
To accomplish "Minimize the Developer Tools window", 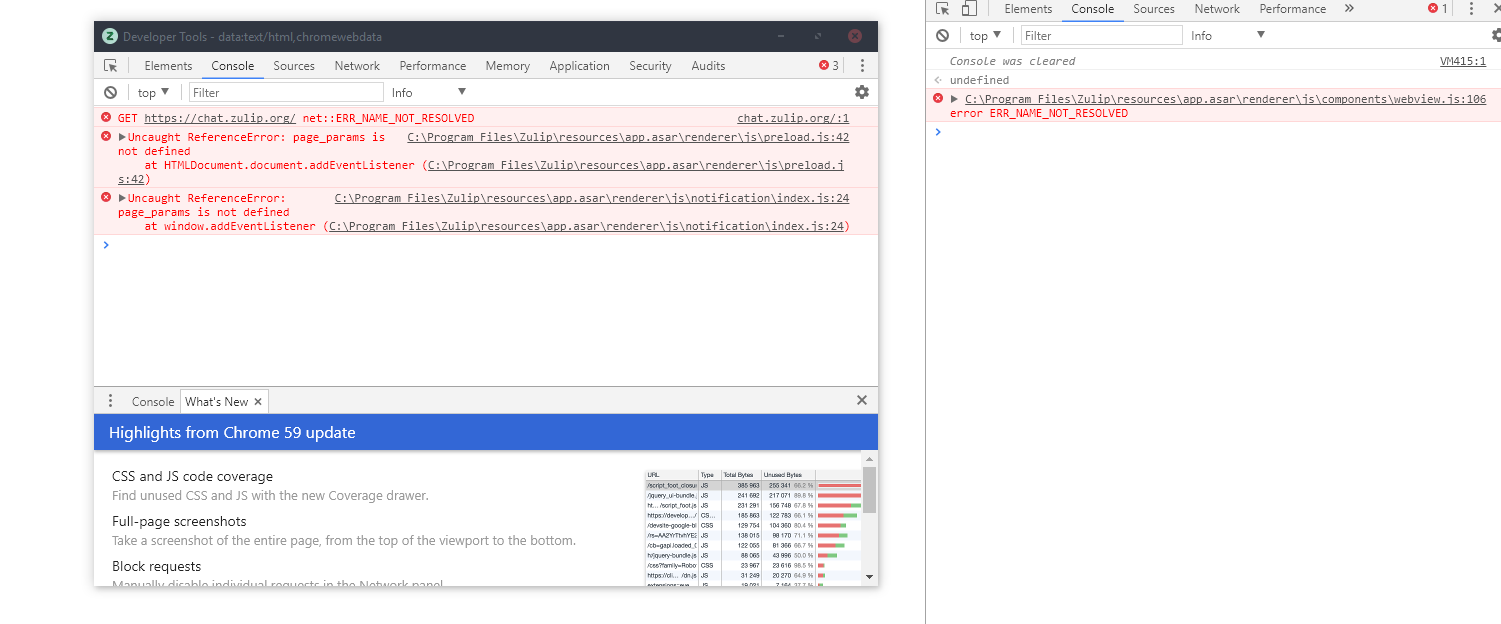I will click(x=781, y=36).
